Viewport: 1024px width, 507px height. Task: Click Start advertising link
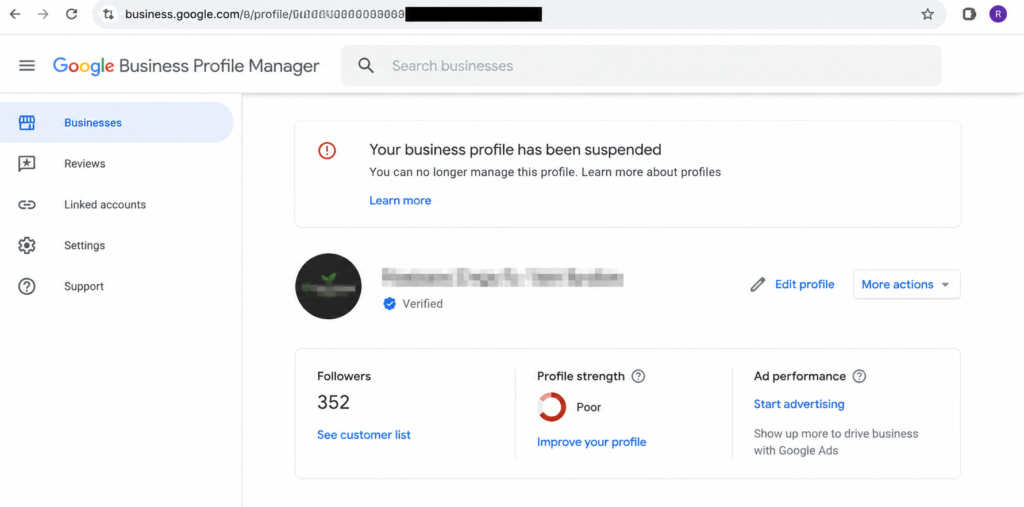coord(799,404)
